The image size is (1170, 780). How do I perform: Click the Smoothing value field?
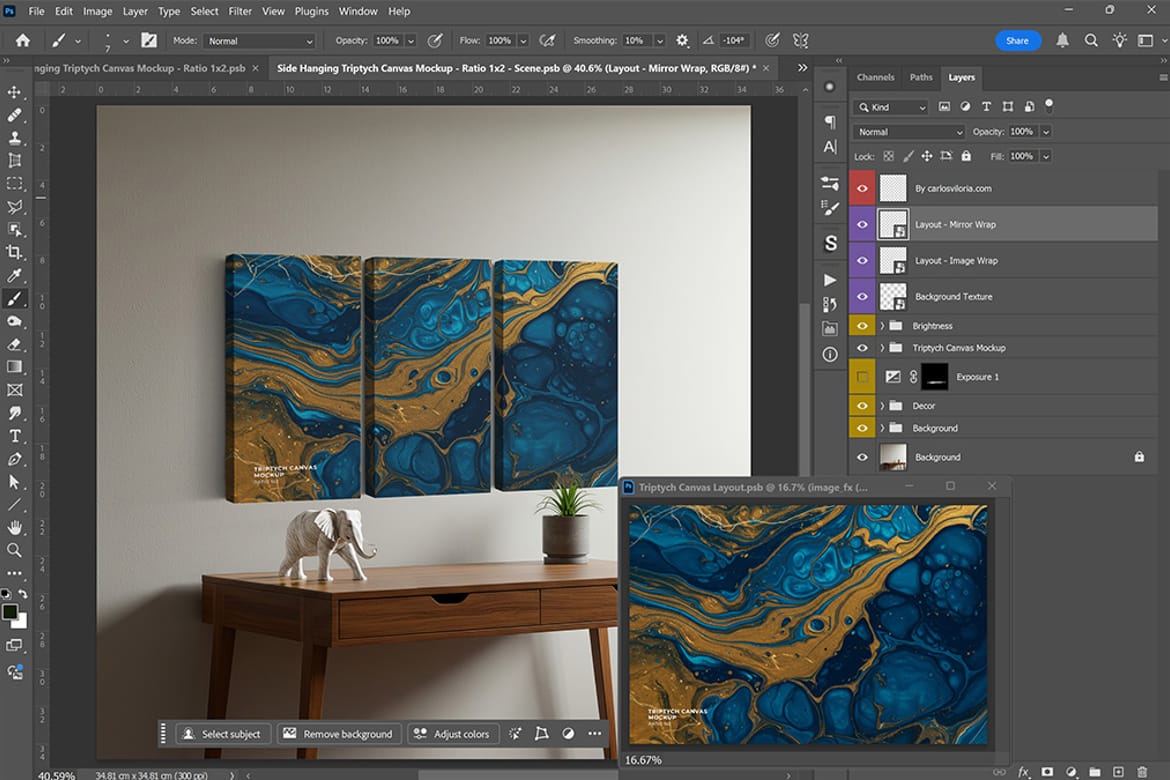pos(636,41)
